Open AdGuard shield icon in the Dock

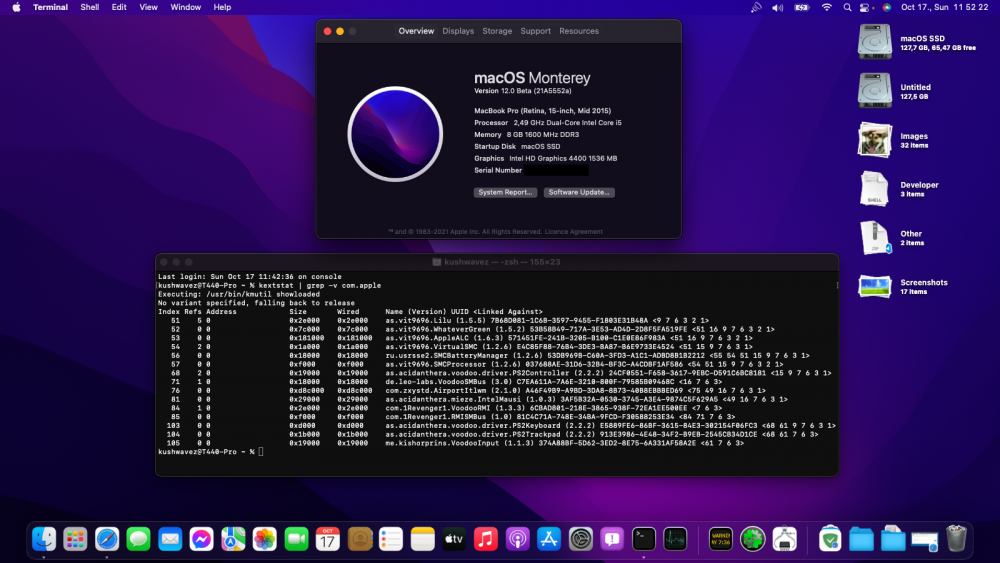[x=830, y=539]
